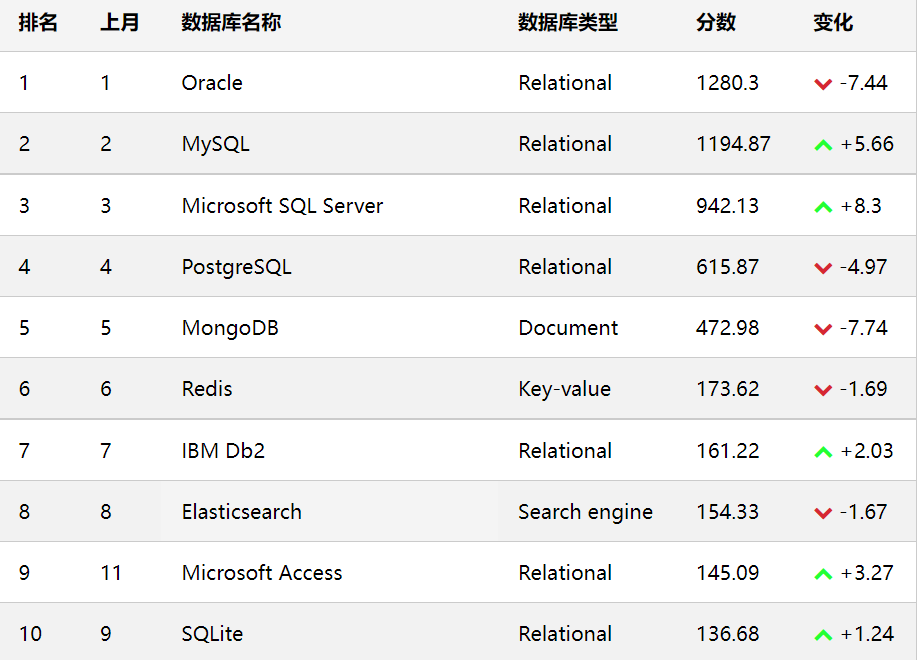Viewport: 917px width, 660px height.
Task: Click the red down arrow in Oracle row
Action: tap(823, 84)
